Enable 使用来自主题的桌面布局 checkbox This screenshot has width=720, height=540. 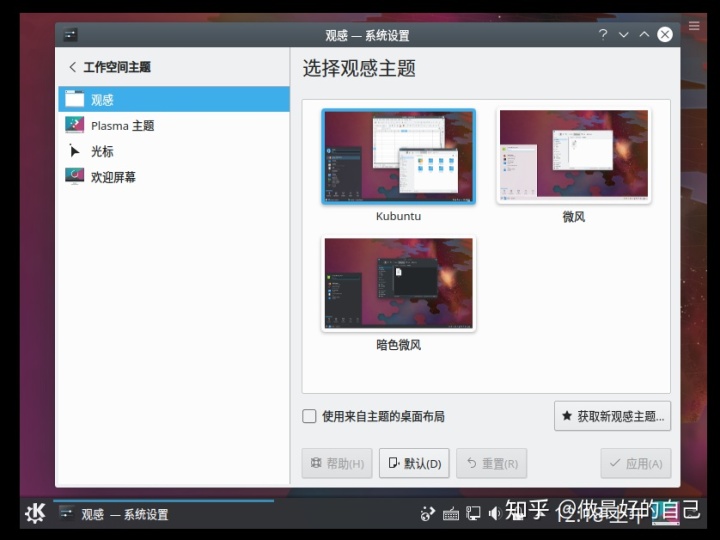[309, 416]
